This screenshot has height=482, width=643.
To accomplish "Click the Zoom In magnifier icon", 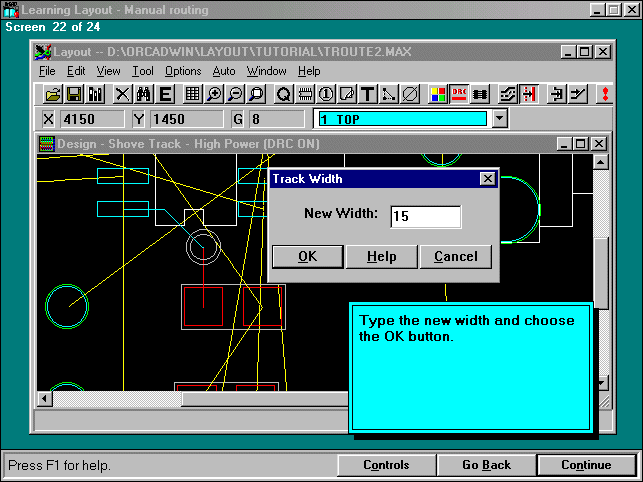I will 213,94.
